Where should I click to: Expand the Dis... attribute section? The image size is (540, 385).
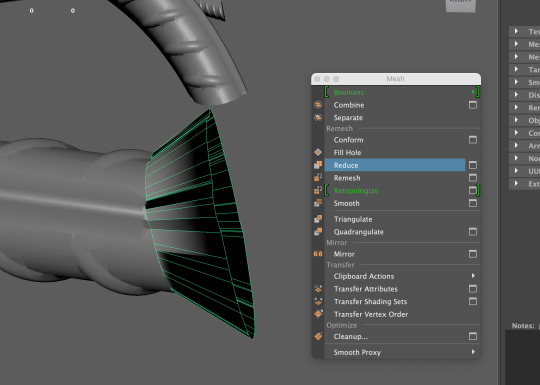(516, 94)
